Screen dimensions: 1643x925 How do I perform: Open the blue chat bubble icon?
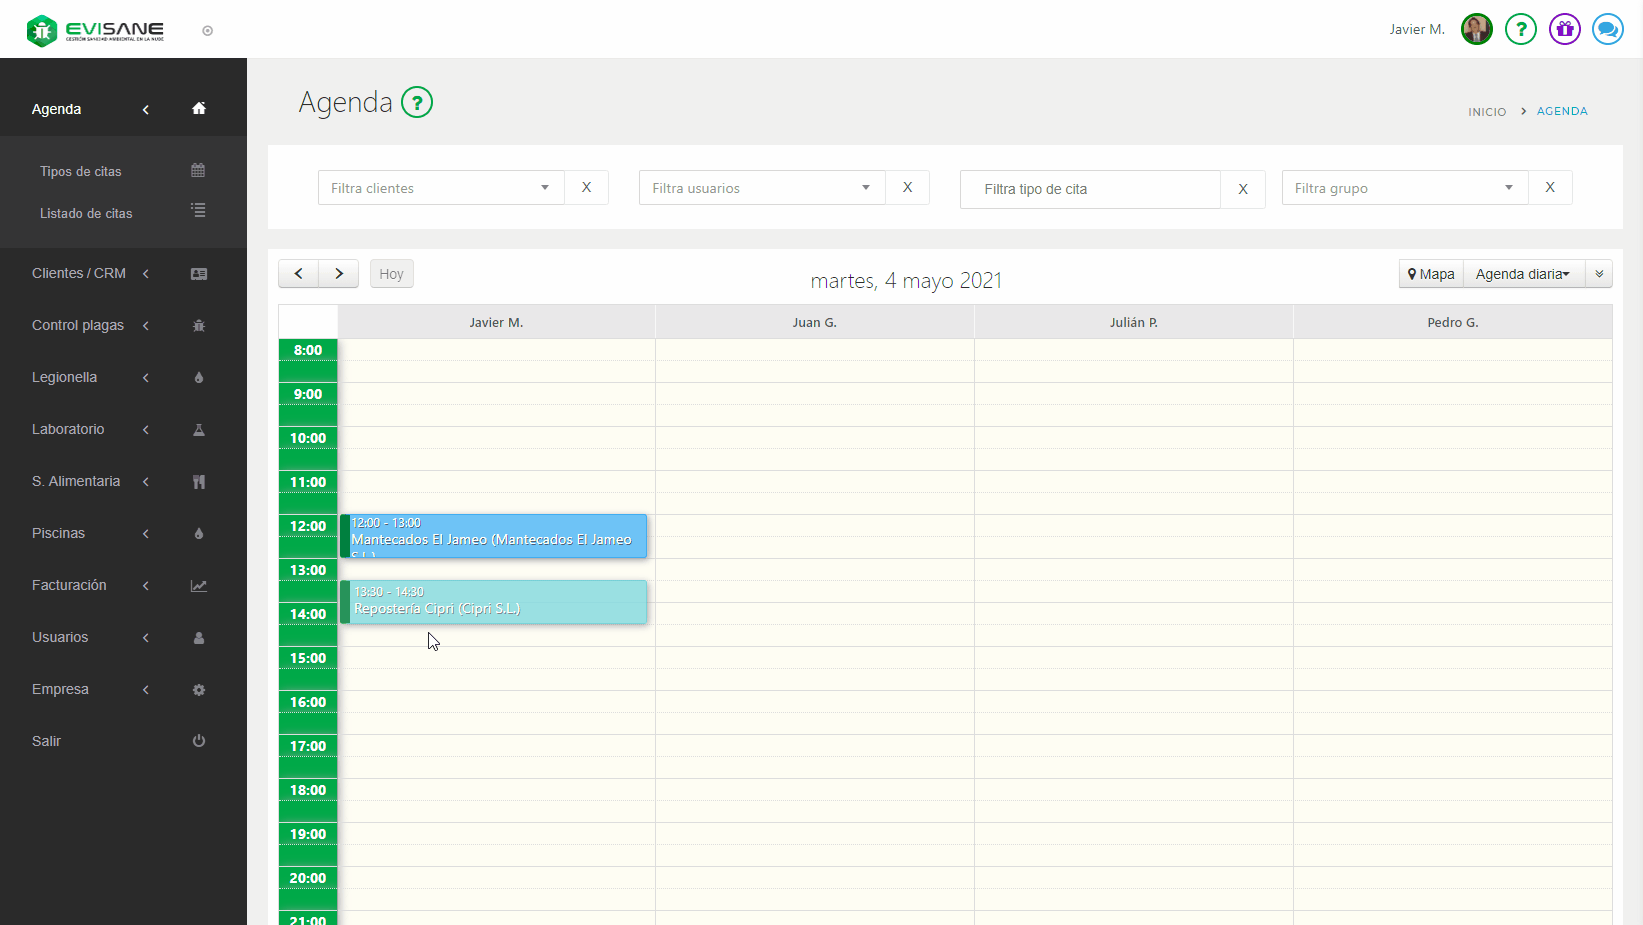[x=1607, y=29]
